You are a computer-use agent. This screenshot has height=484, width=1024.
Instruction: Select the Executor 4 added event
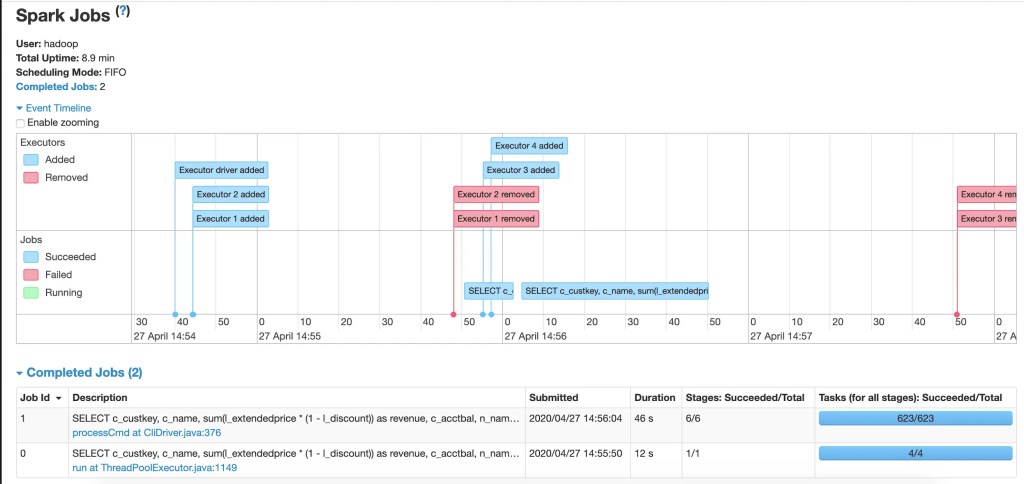529,146
